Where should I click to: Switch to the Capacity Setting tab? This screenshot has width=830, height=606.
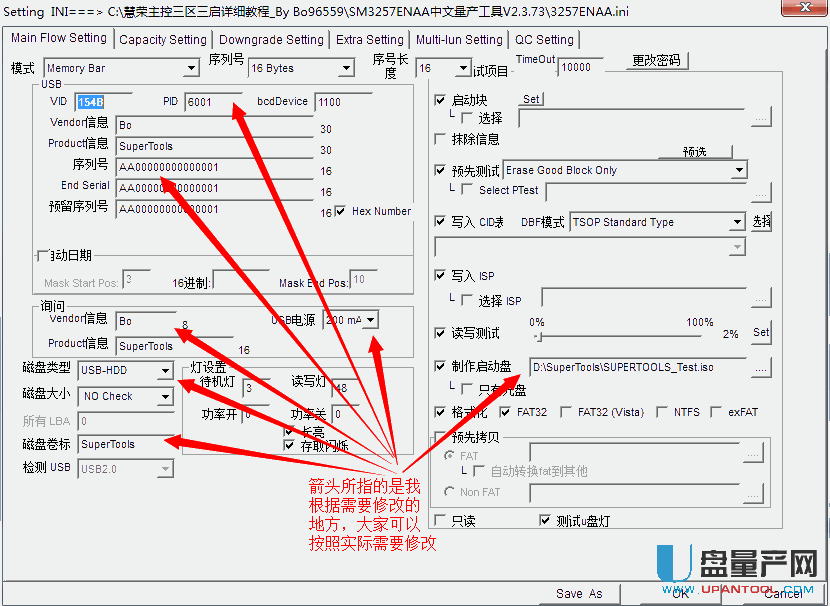coord(162,40)
